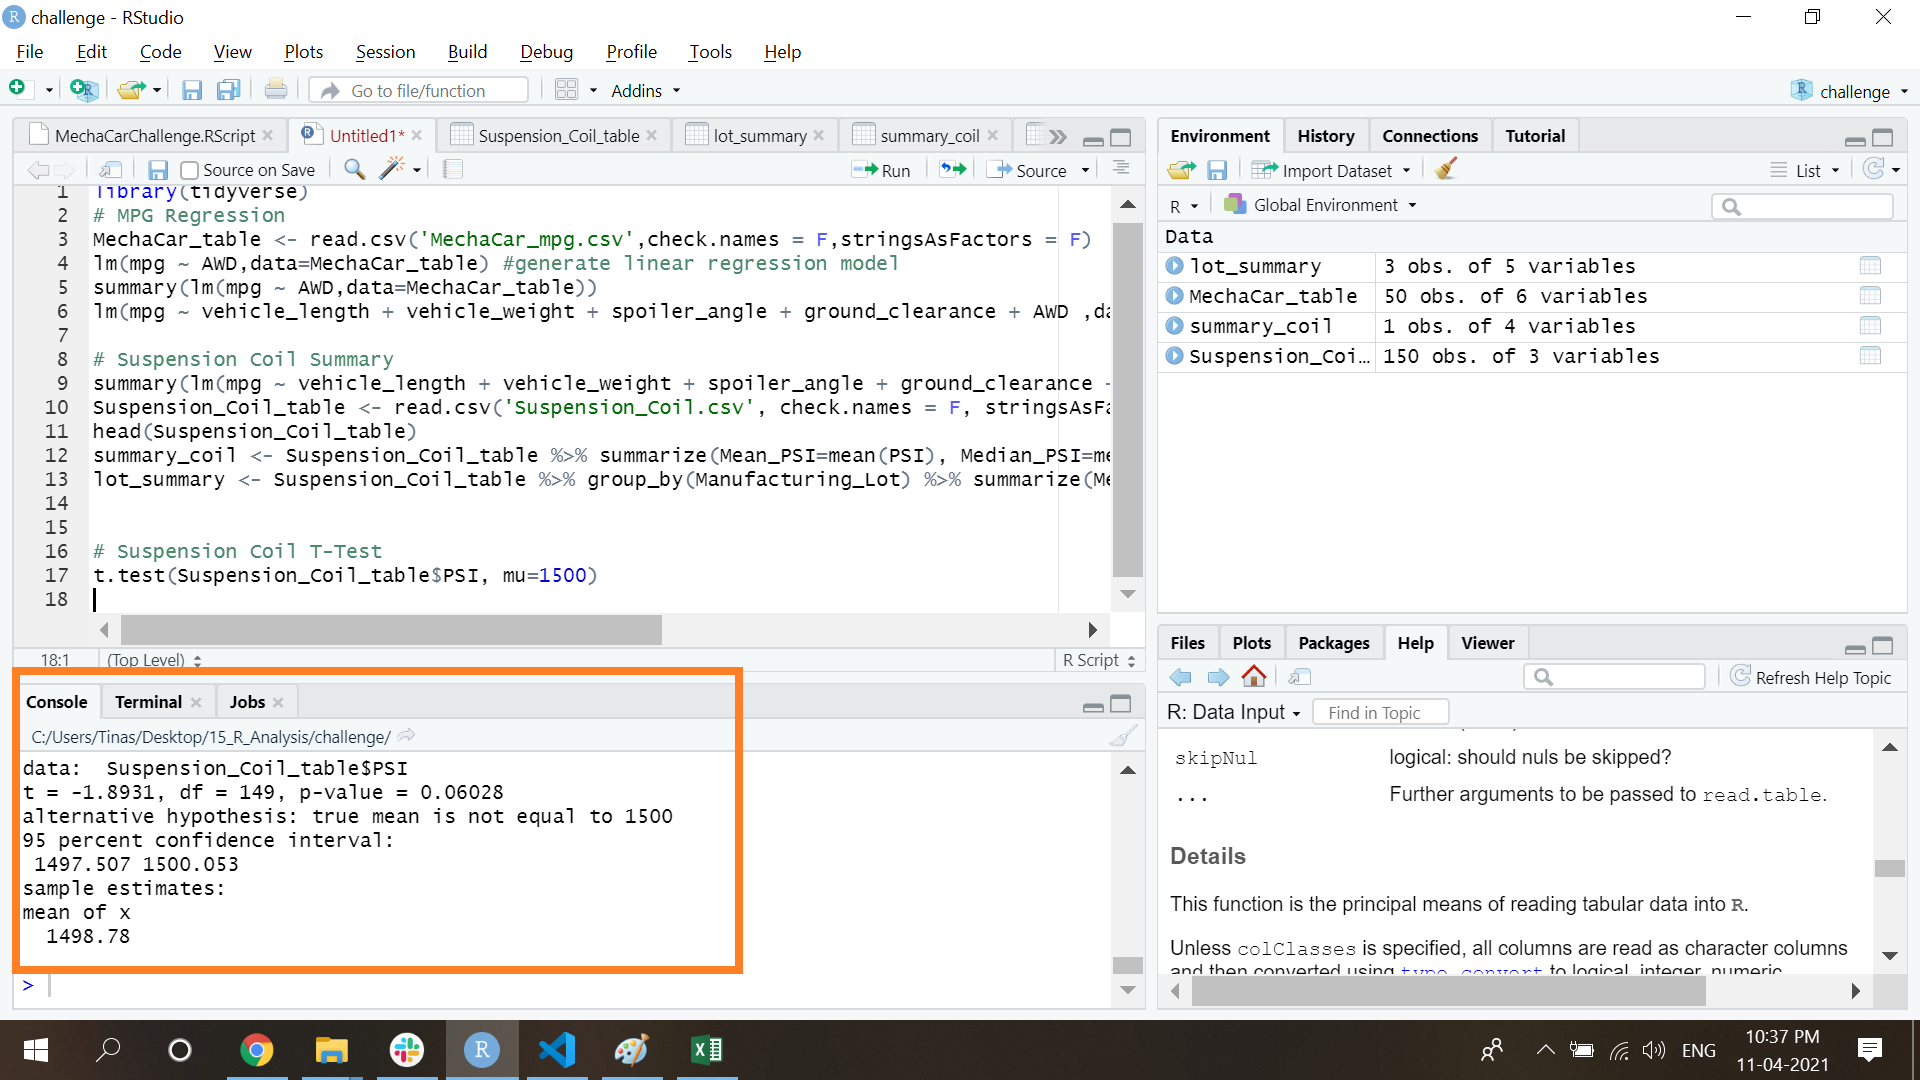Close the Untitled1 tab

tap(417, 135)
